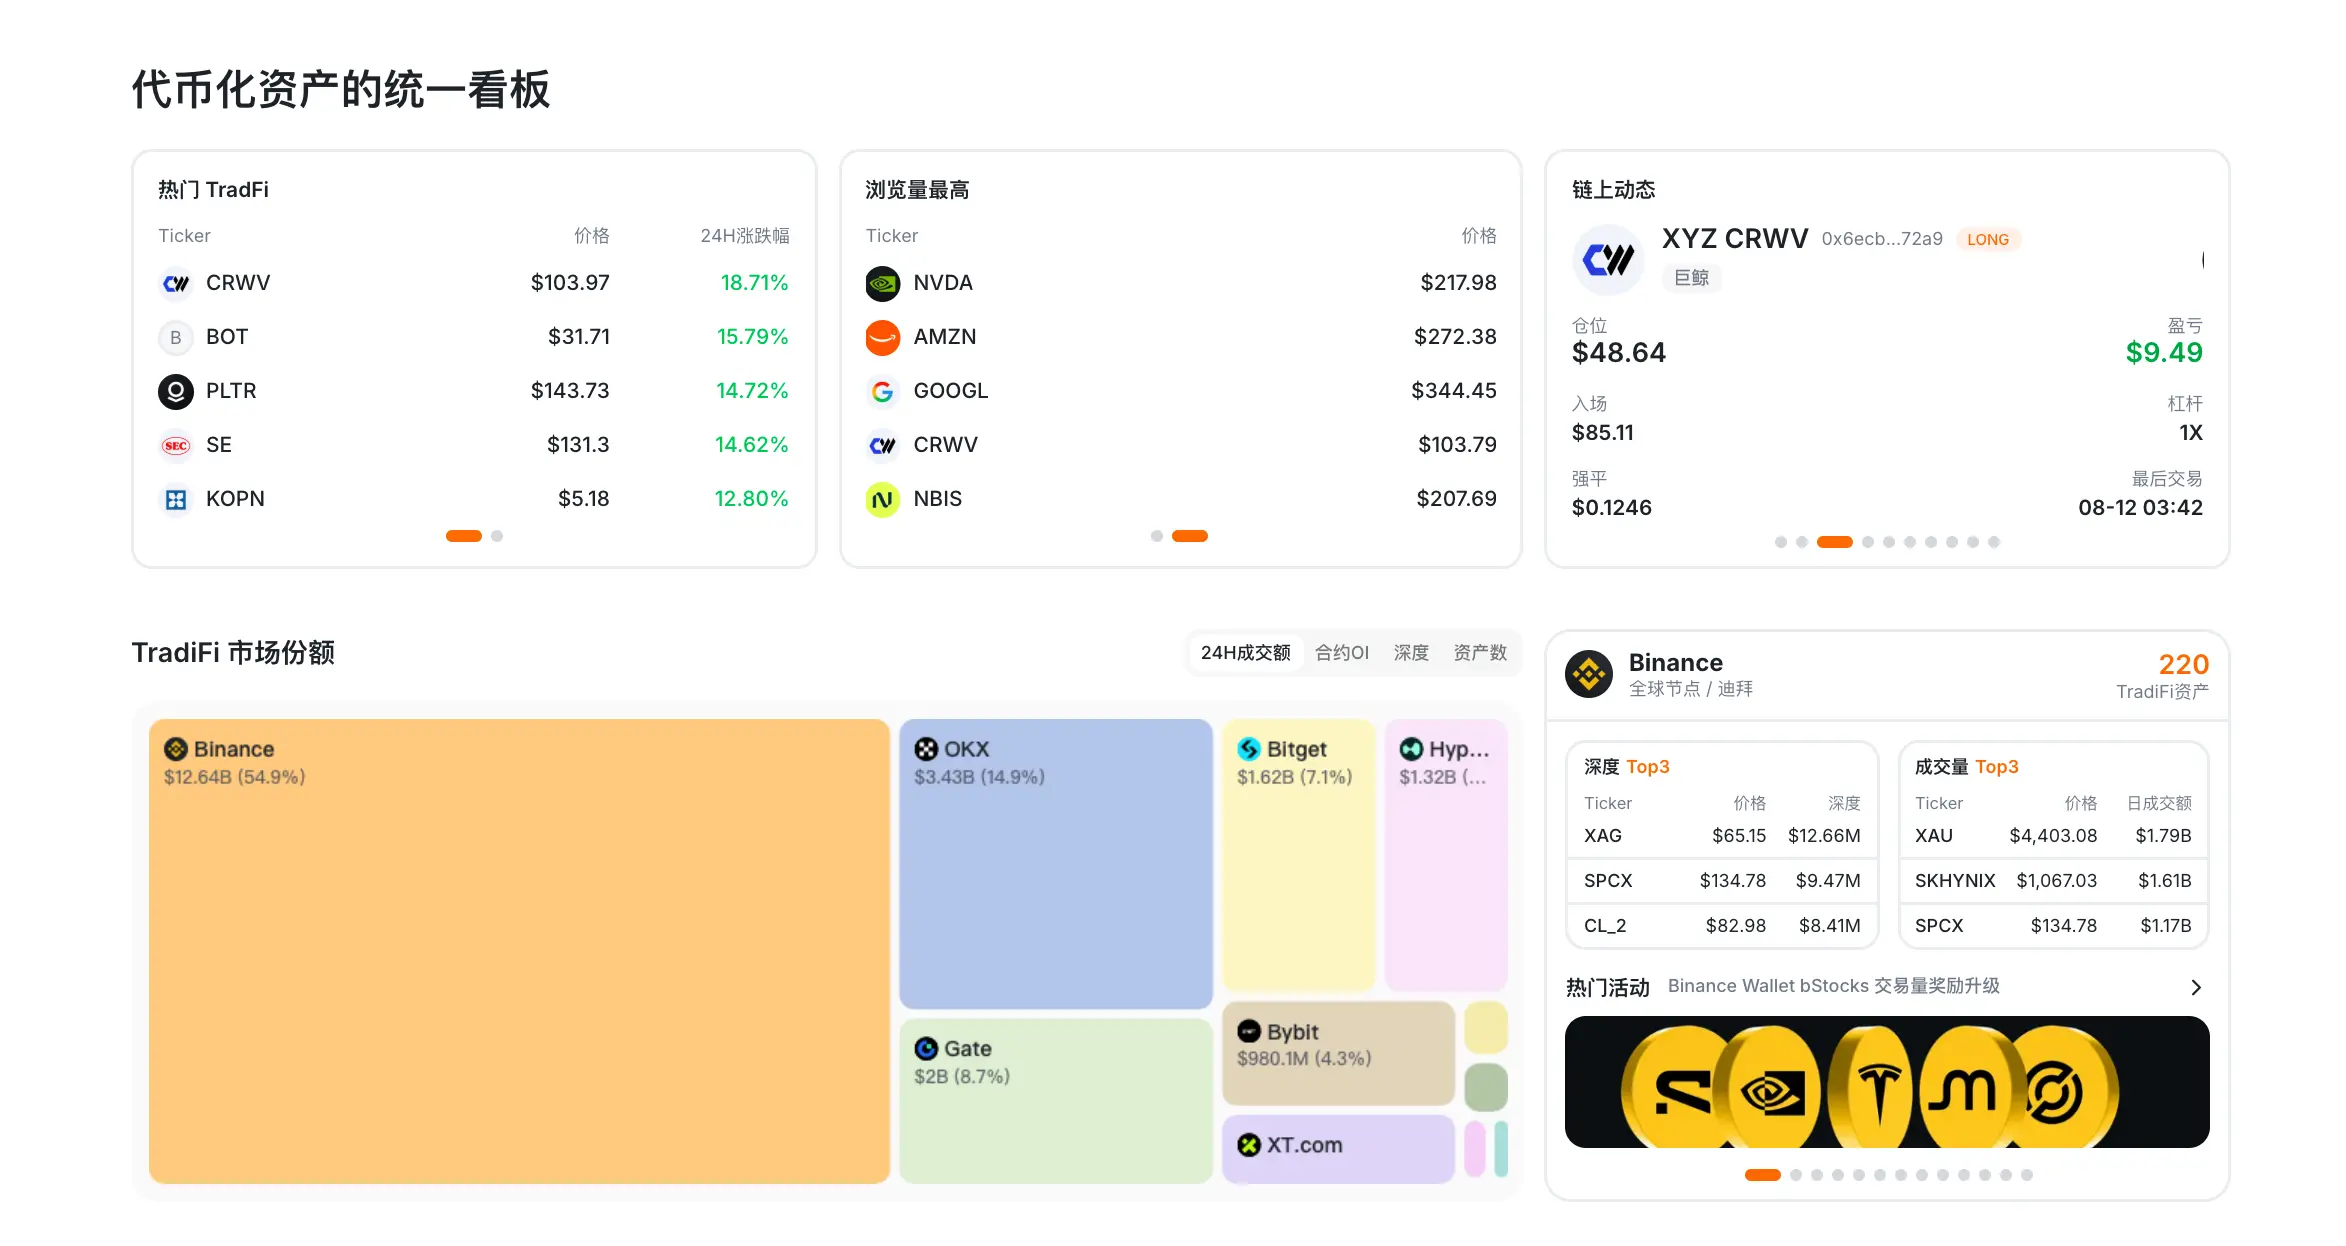The width and height of the screenshot is (2346, 1246).
Task: Open the CL_2 row in 深度 Top3
Action: click(x=1722, y=926)
